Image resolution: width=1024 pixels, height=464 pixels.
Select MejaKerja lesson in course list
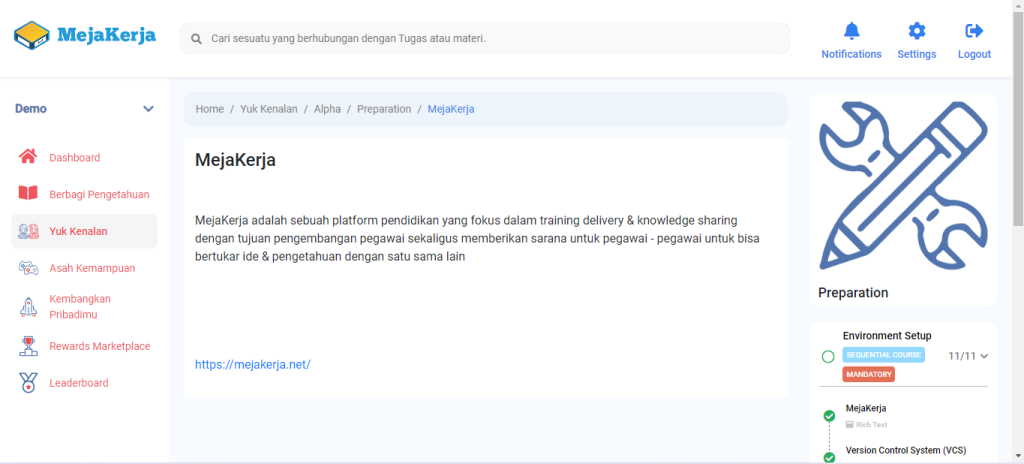pos(866,408)
